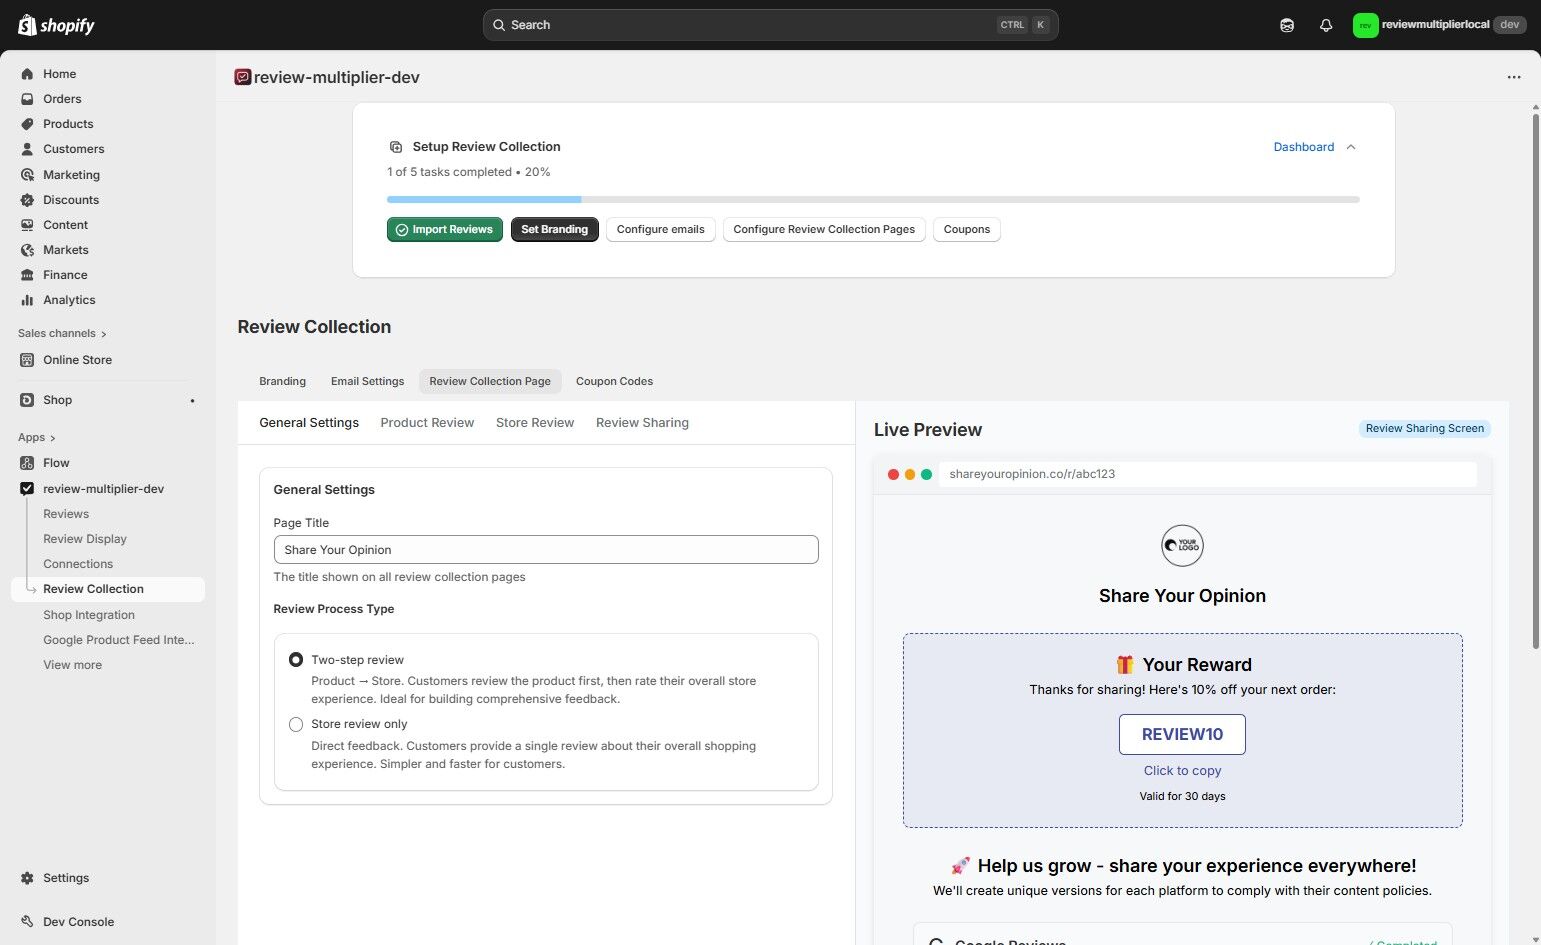Open the Product Review tab
The height and width of the screenshot is (945, 1541).
coord(427,422)
